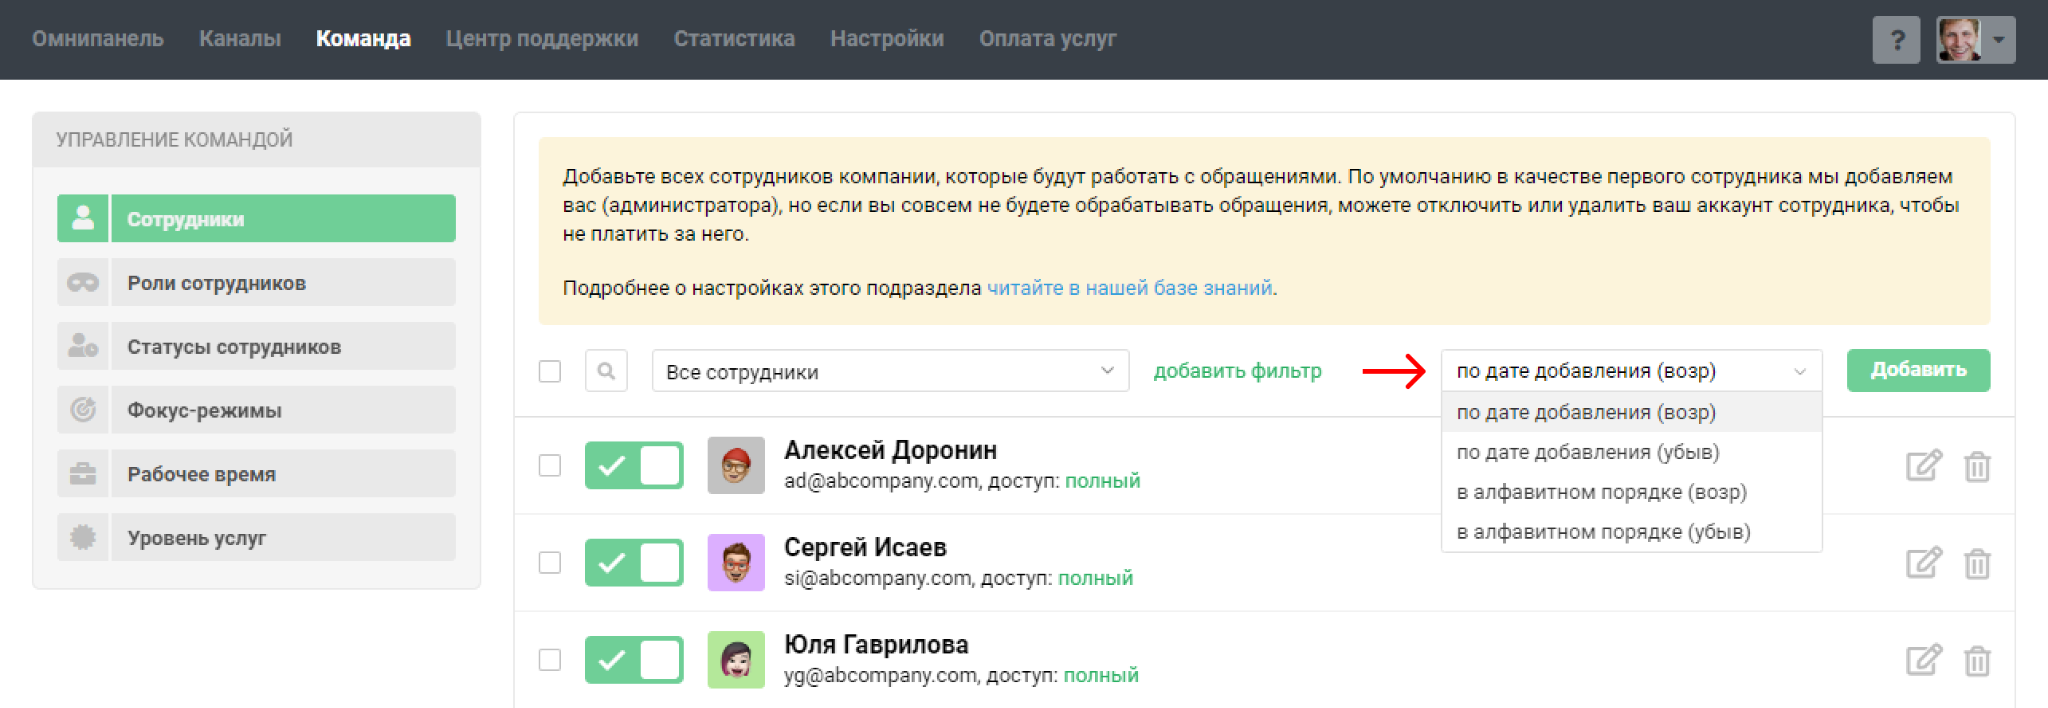Click Сергей Исаев avatar thumbnail
Image resolution: width=2048 pixels, height=708 pixels.
[736, 563]
